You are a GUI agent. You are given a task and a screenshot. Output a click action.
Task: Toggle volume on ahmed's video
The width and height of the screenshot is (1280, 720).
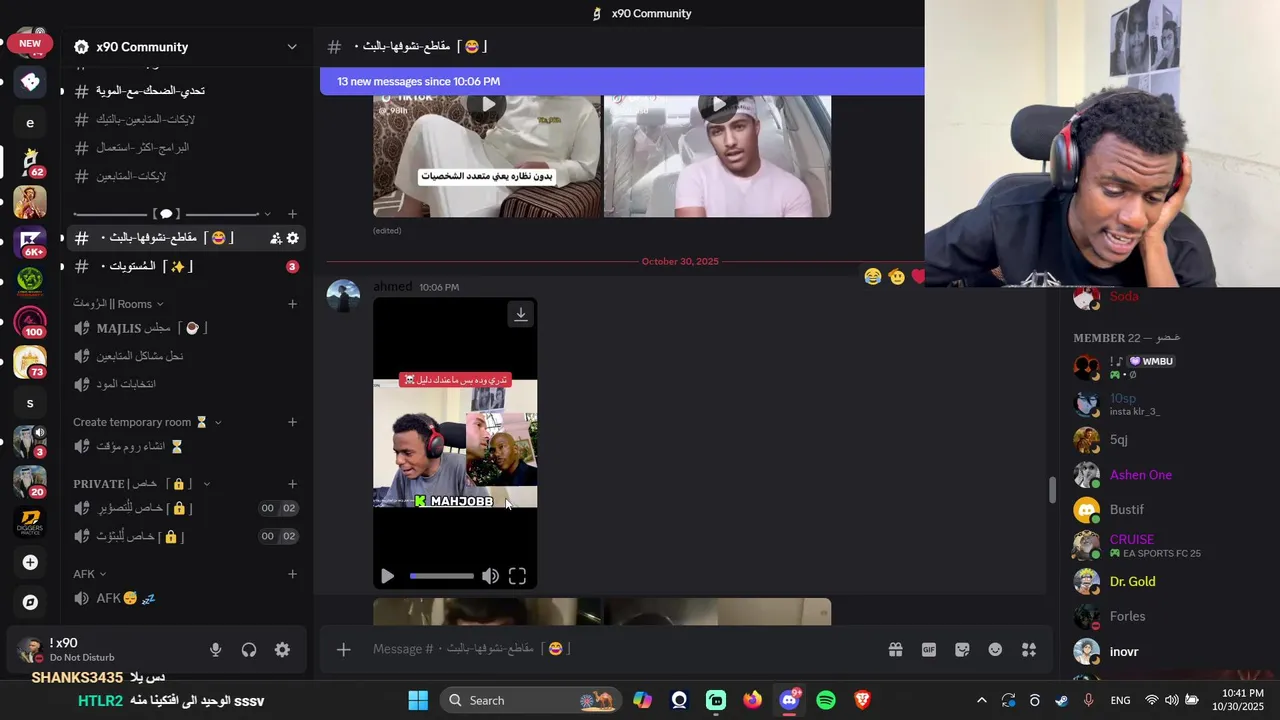[x=490, y=576]
